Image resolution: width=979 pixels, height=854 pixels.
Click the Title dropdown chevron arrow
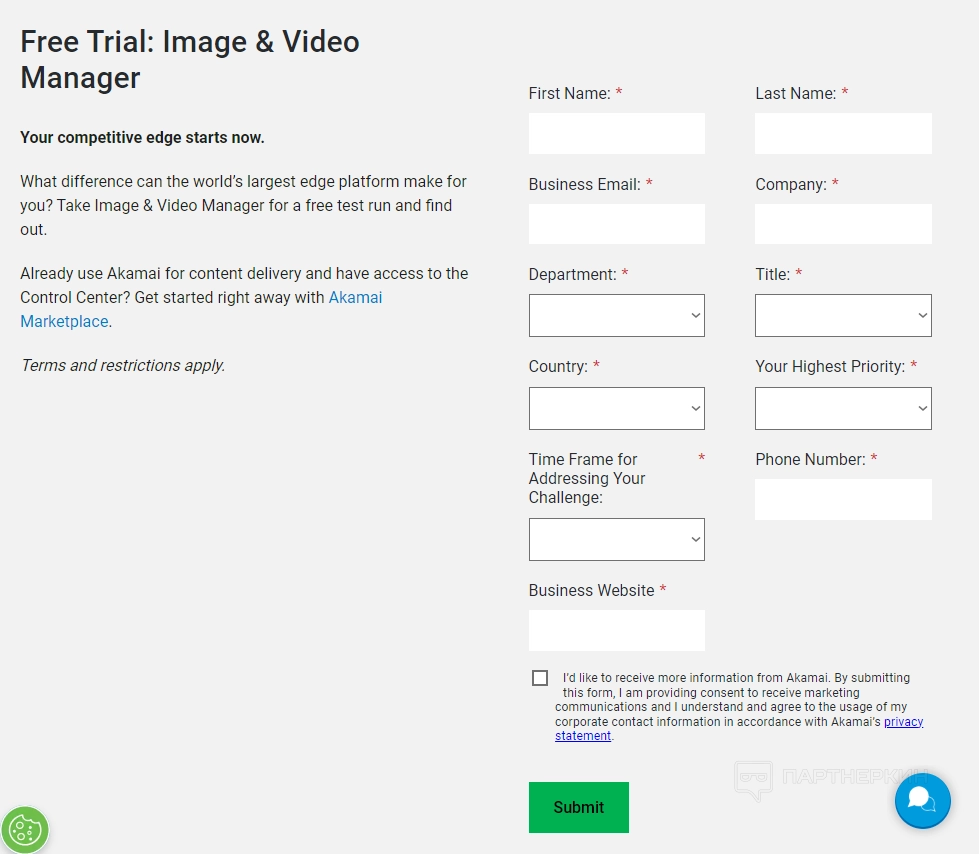922,316
